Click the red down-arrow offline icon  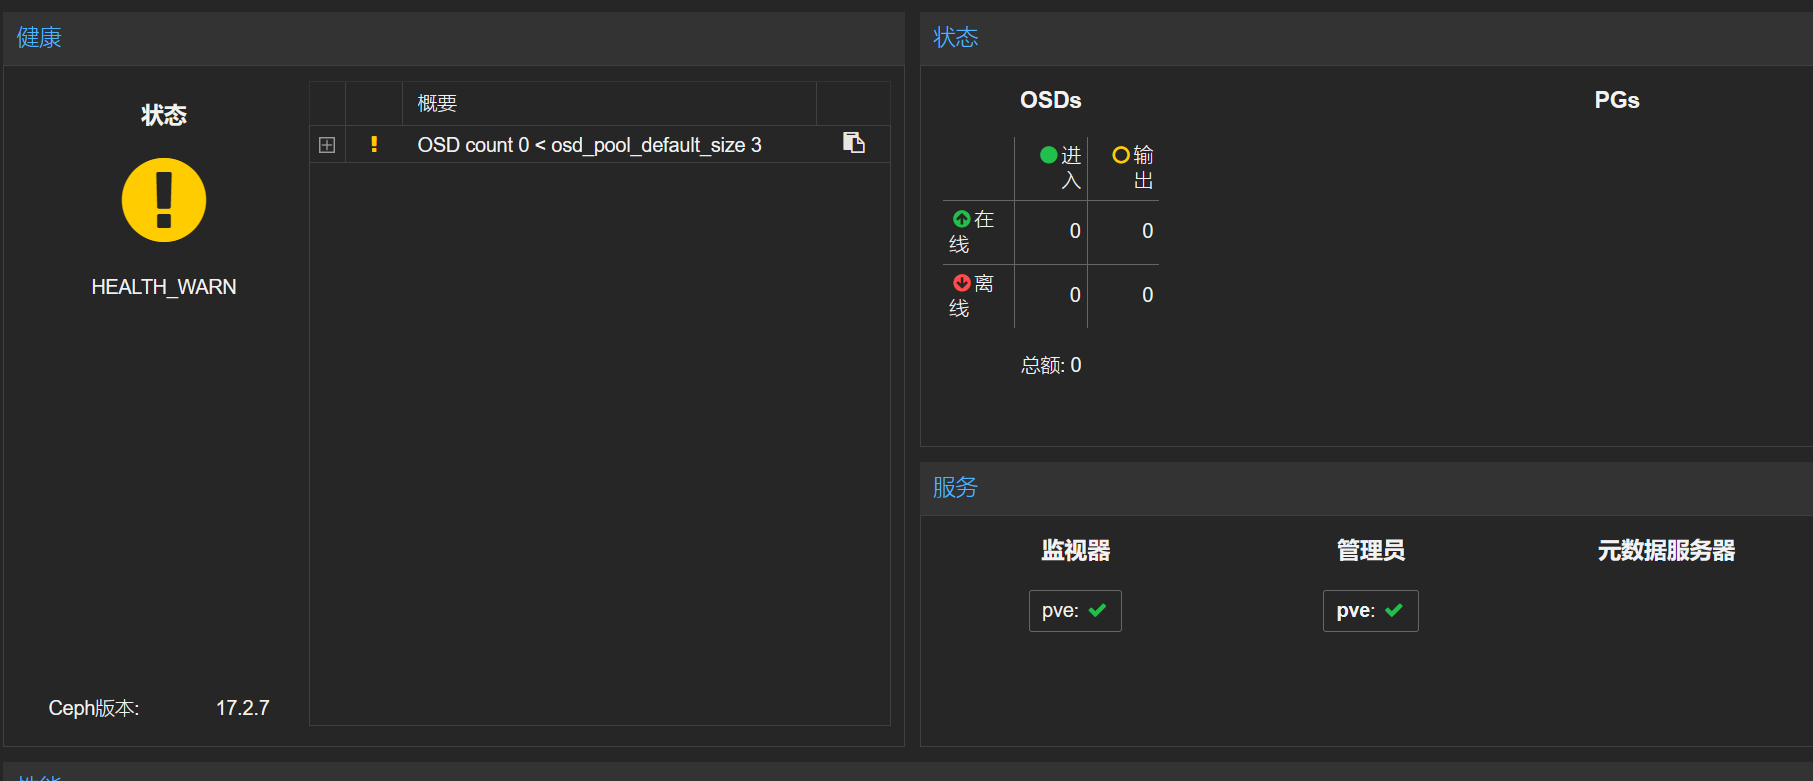click(962, 283)
